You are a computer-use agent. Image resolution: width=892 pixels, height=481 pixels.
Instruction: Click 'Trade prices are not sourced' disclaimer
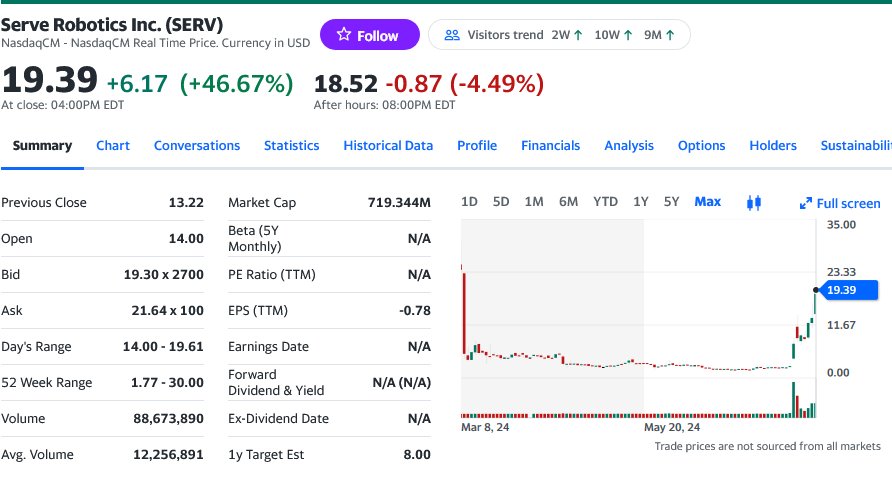pos(767,446)
